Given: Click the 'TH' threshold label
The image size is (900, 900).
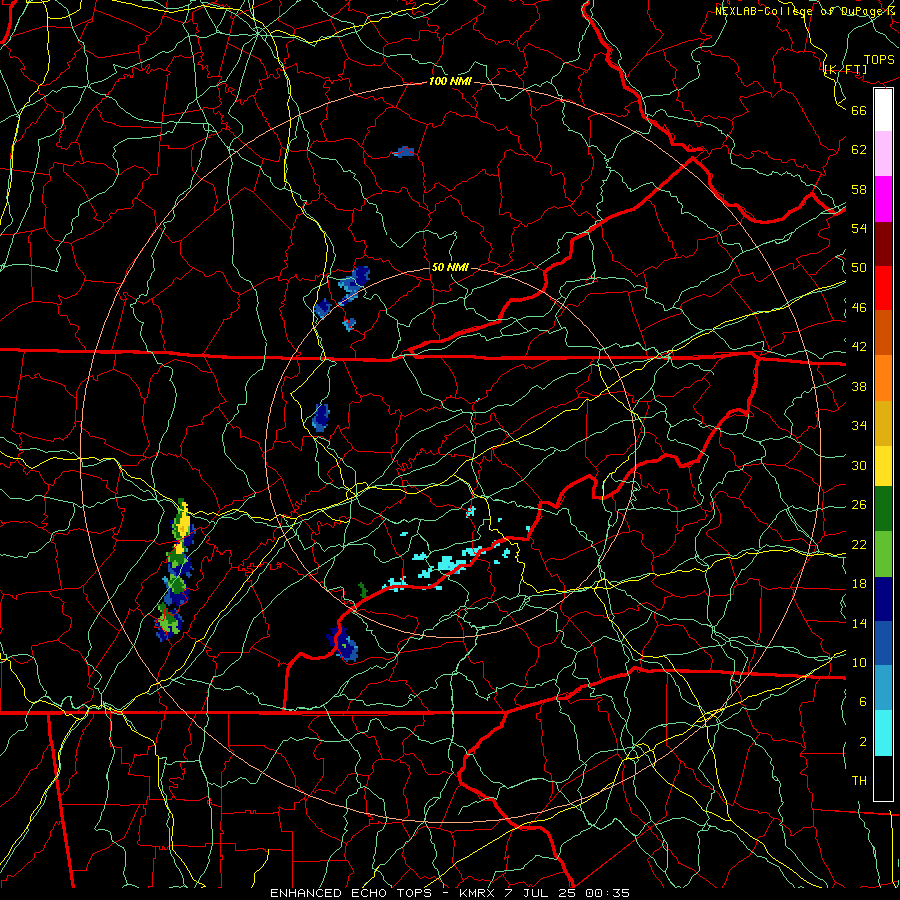Looking at the screenshot, I should pos(859,781).
